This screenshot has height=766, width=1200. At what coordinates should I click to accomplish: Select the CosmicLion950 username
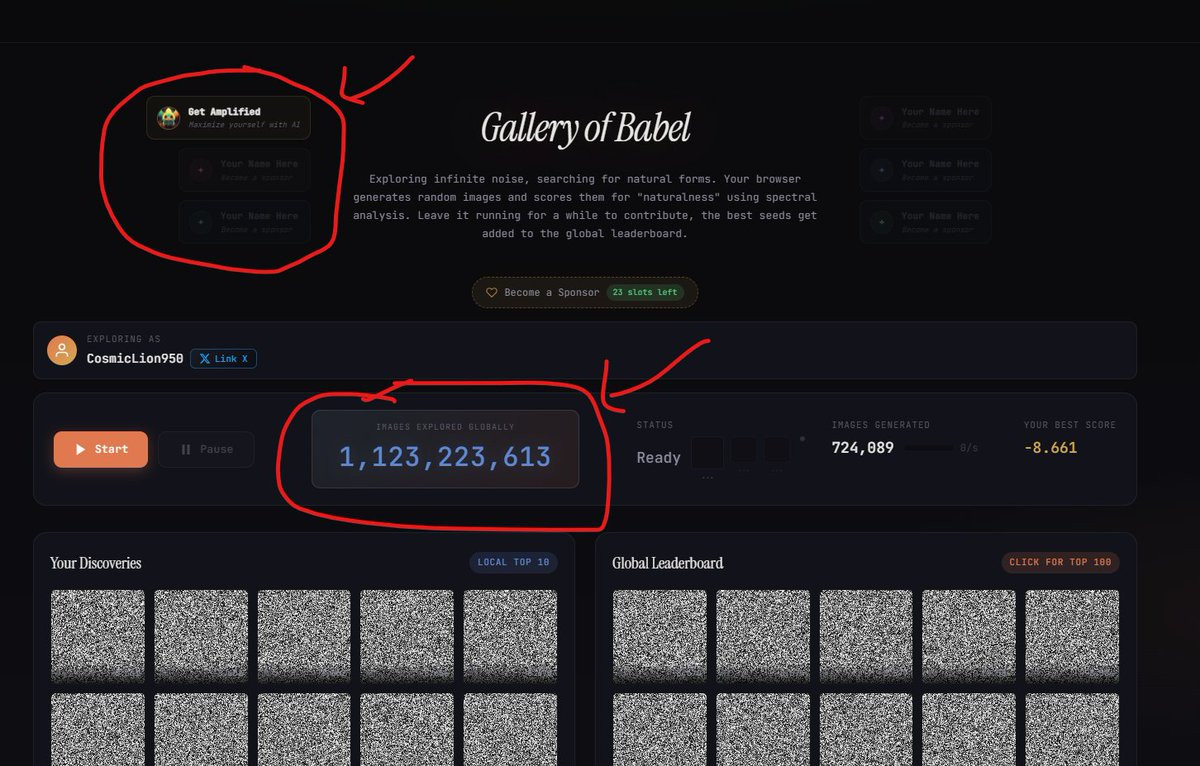(135, 358)
